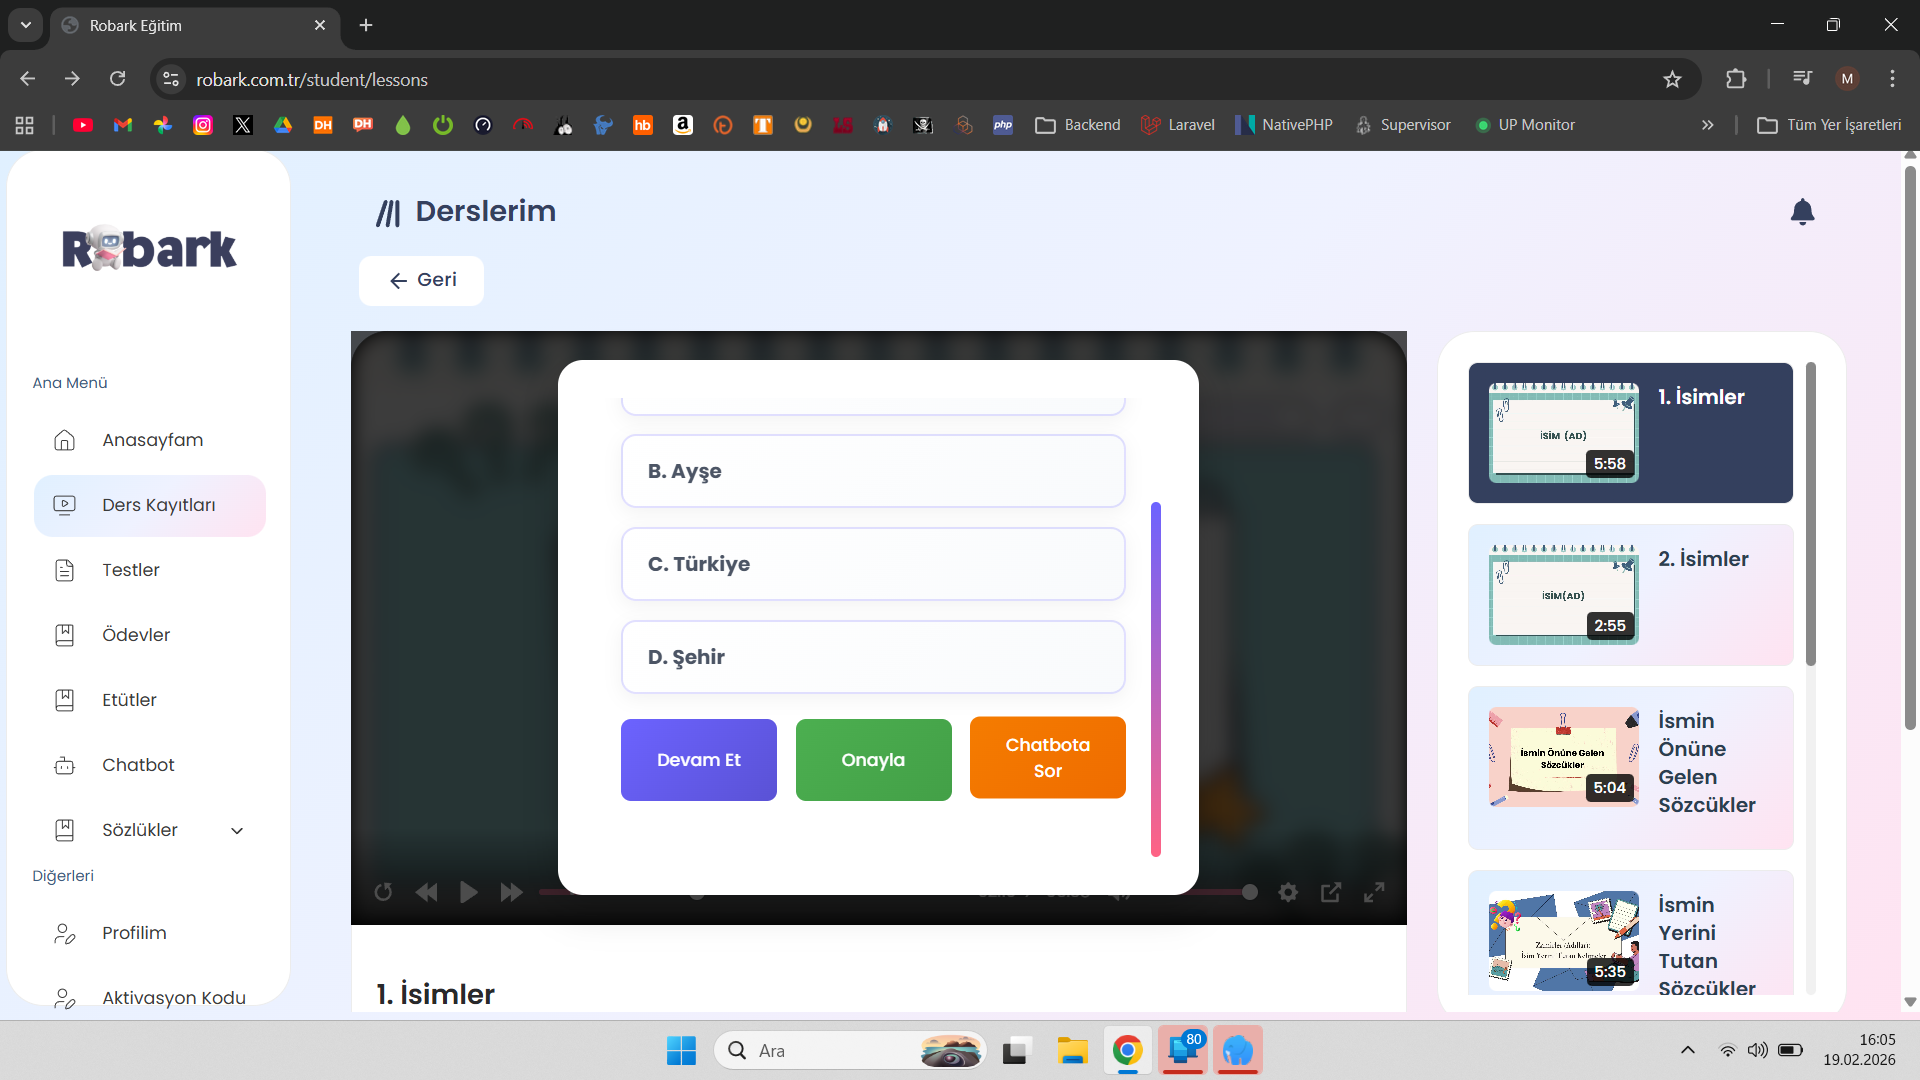Click the video player settings gear
The image size is (1920, 1080).
coord(1288,892)
